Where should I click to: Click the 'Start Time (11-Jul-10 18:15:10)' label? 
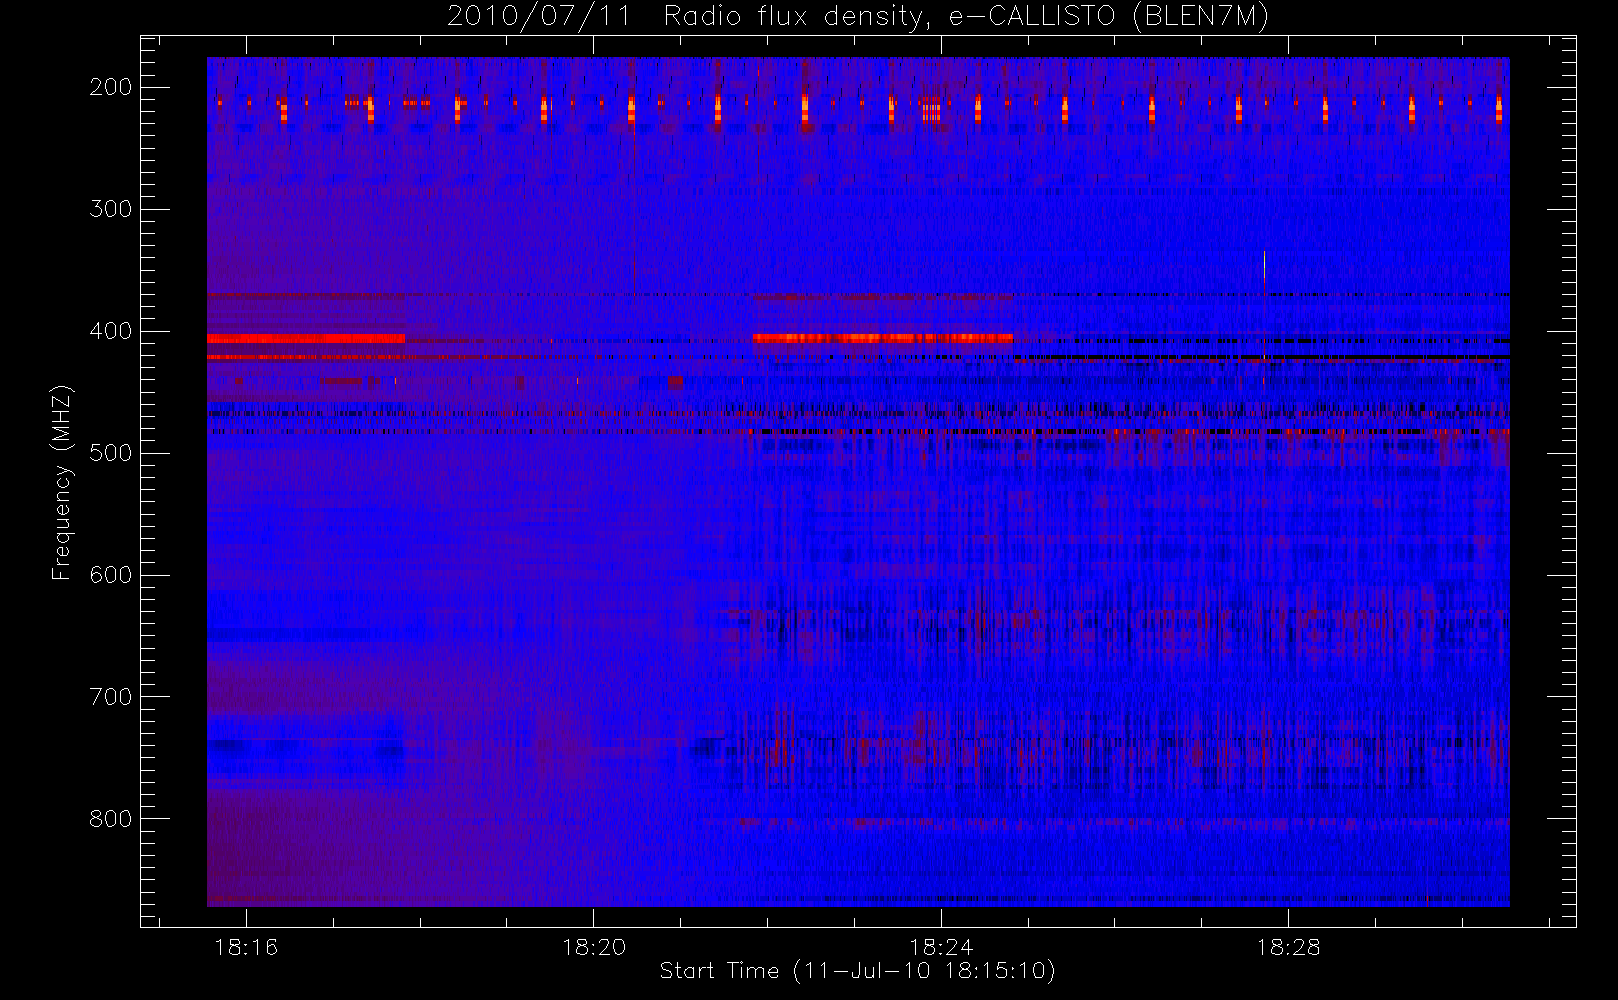[858, 971]
